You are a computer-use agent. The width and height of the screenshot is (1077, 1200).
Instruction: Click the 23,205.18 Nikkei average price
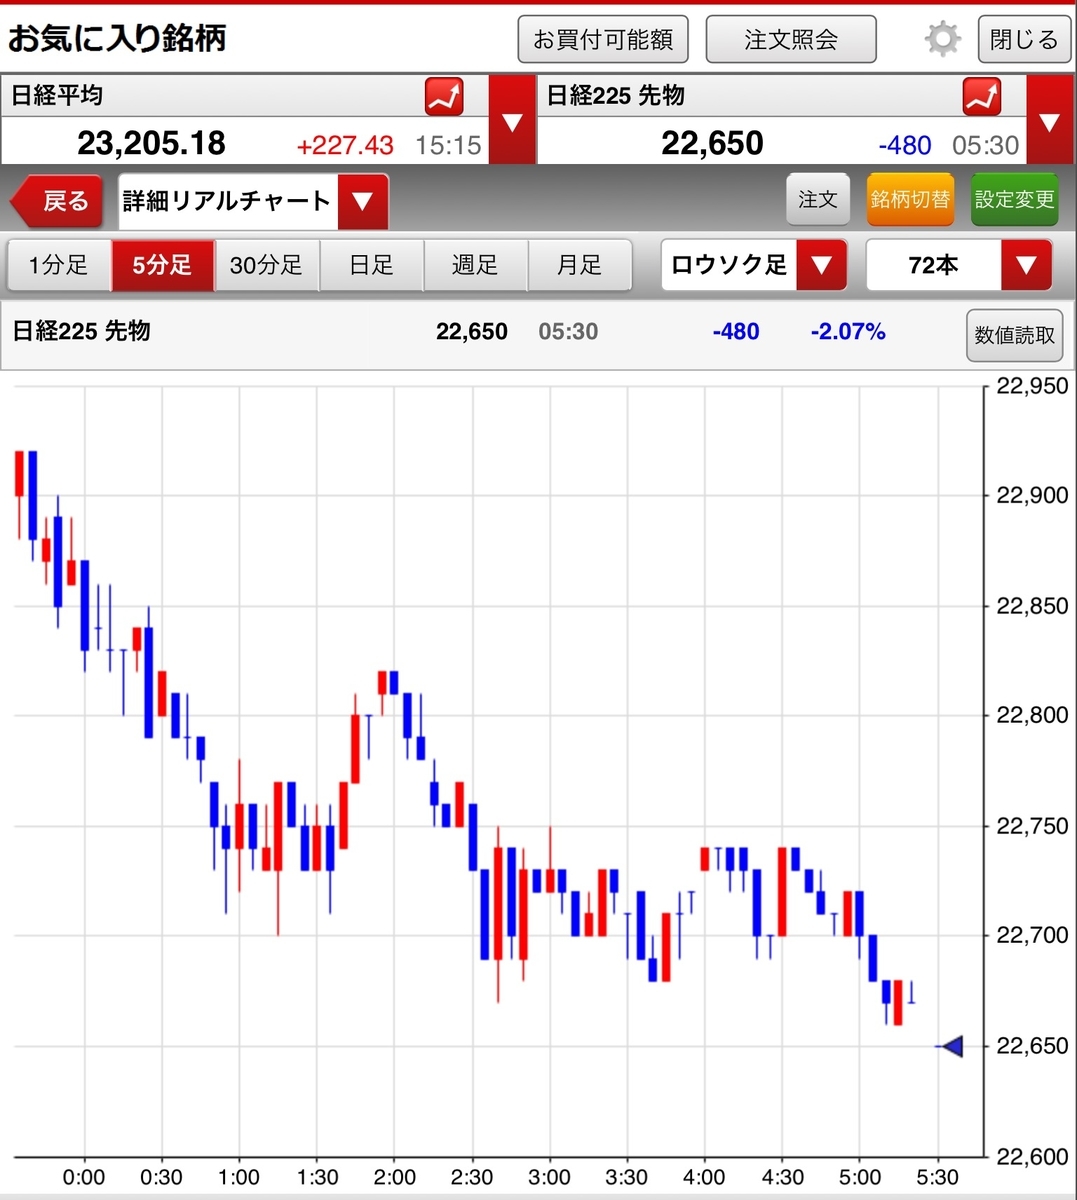coord(152,143)
